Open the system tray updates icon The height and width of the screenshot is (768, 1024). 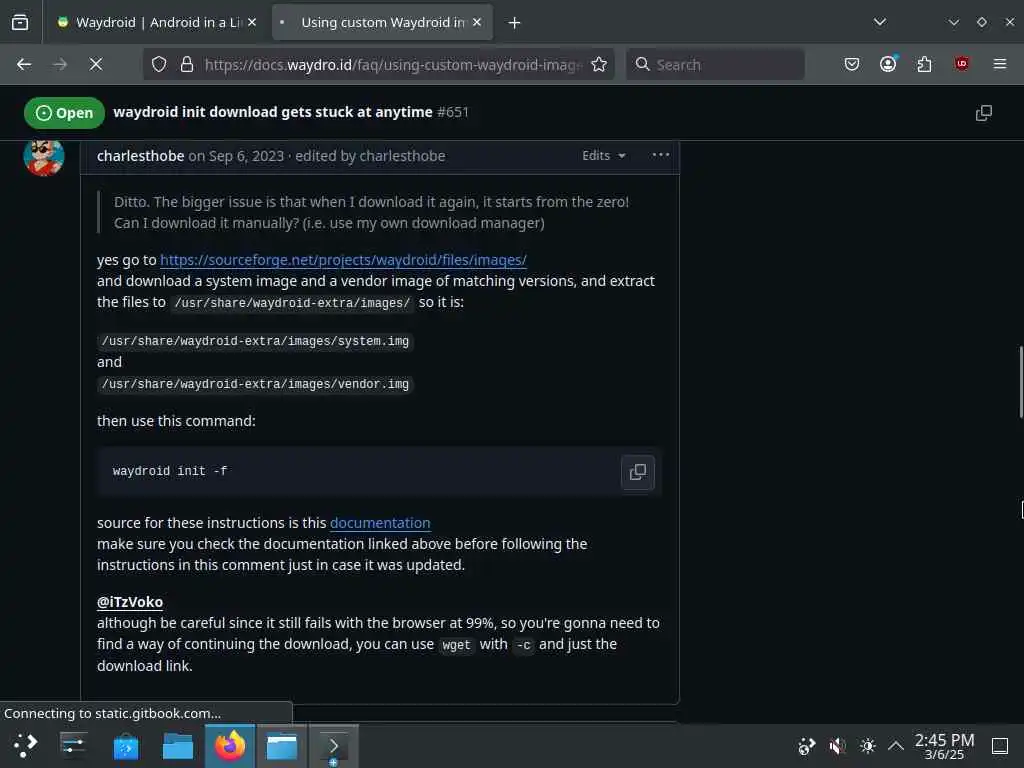point(807,746)
